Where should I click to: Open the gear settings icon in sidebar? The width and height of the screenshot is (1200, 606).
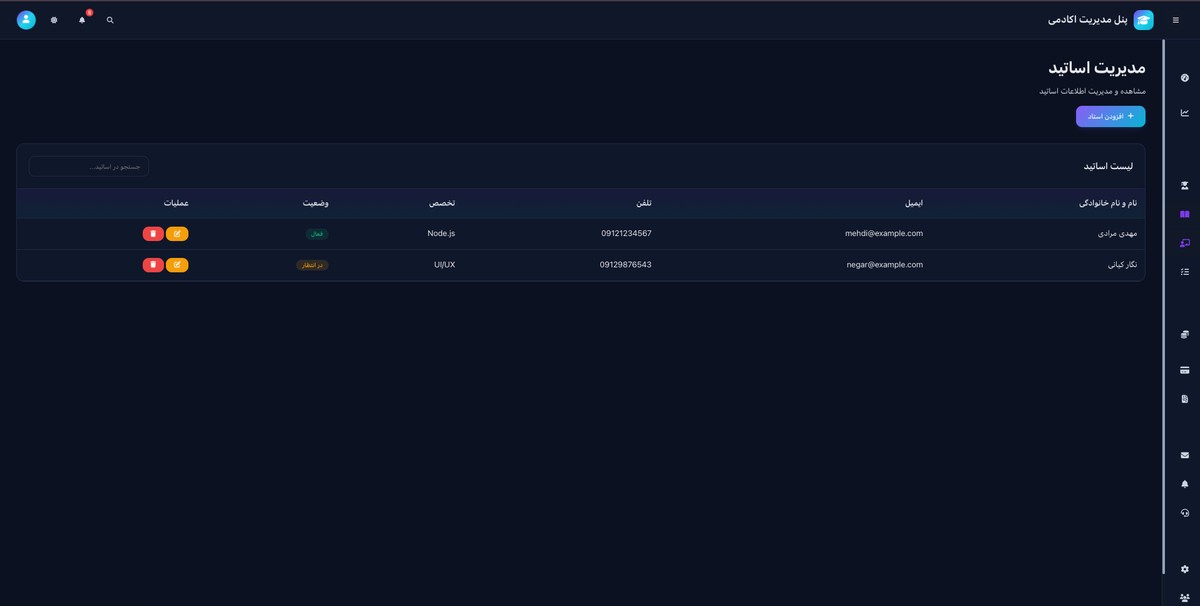point(1185,569)
